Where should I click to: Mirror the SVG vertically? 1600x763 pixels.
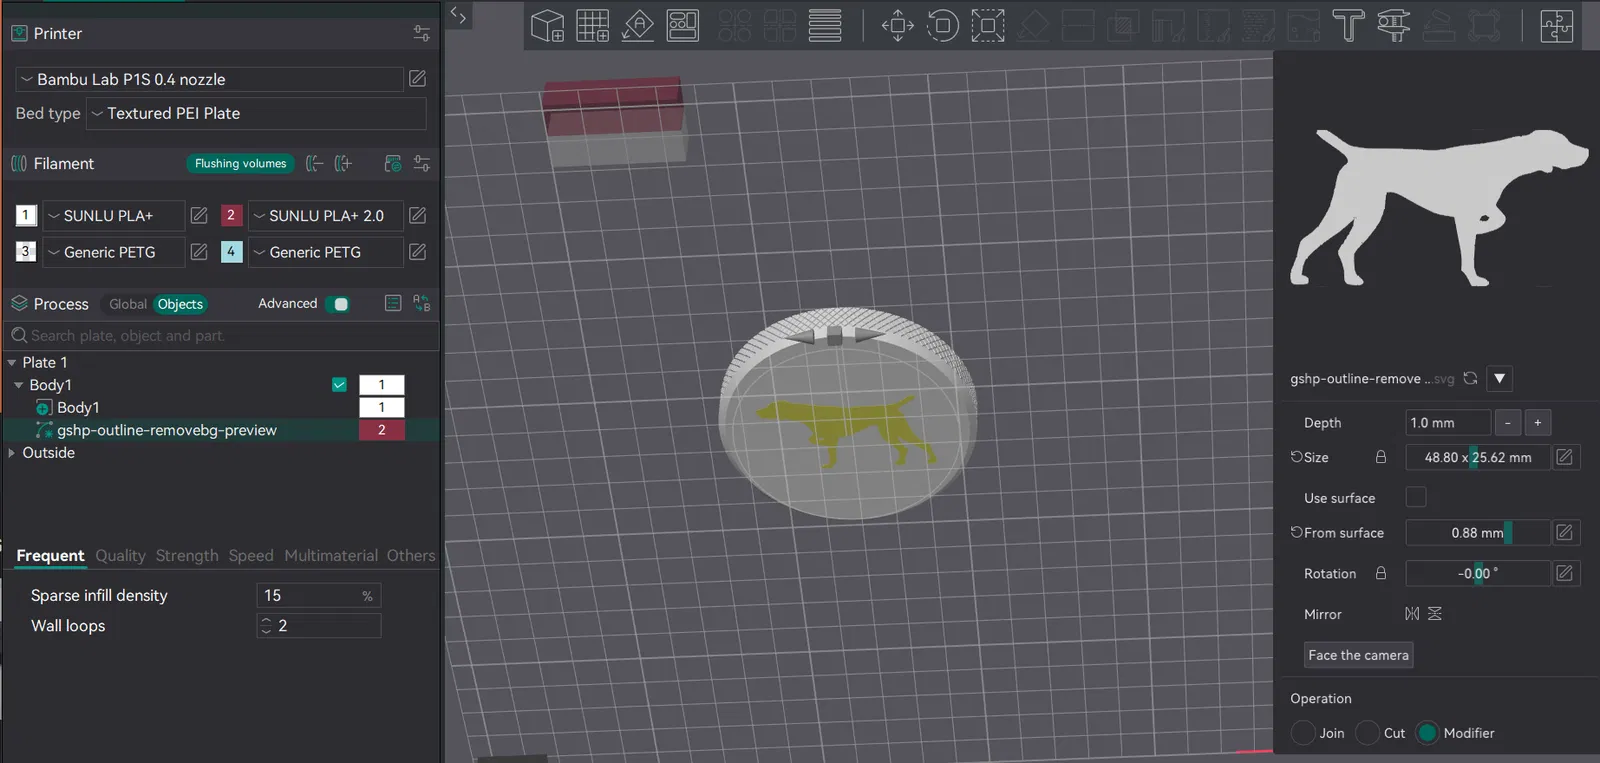tap(1435, 614)
